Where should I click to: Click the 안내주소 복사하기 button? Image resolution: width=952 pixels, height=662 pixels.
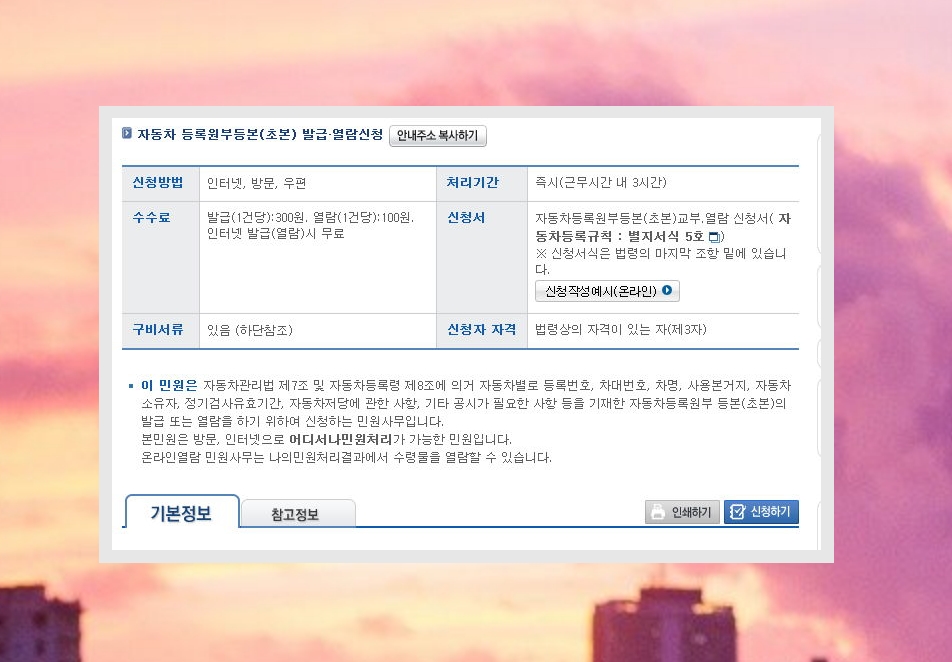tap(438, 135)
